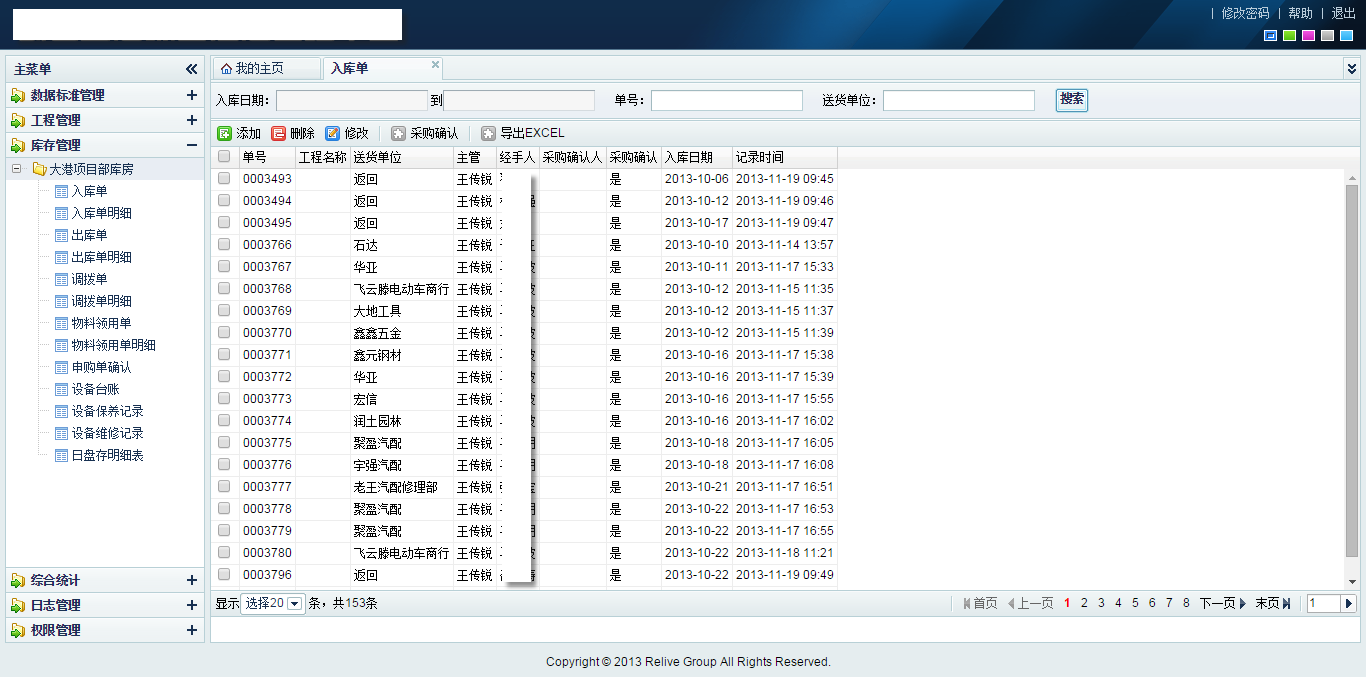Click the 单号 search input field

[727, 100]
